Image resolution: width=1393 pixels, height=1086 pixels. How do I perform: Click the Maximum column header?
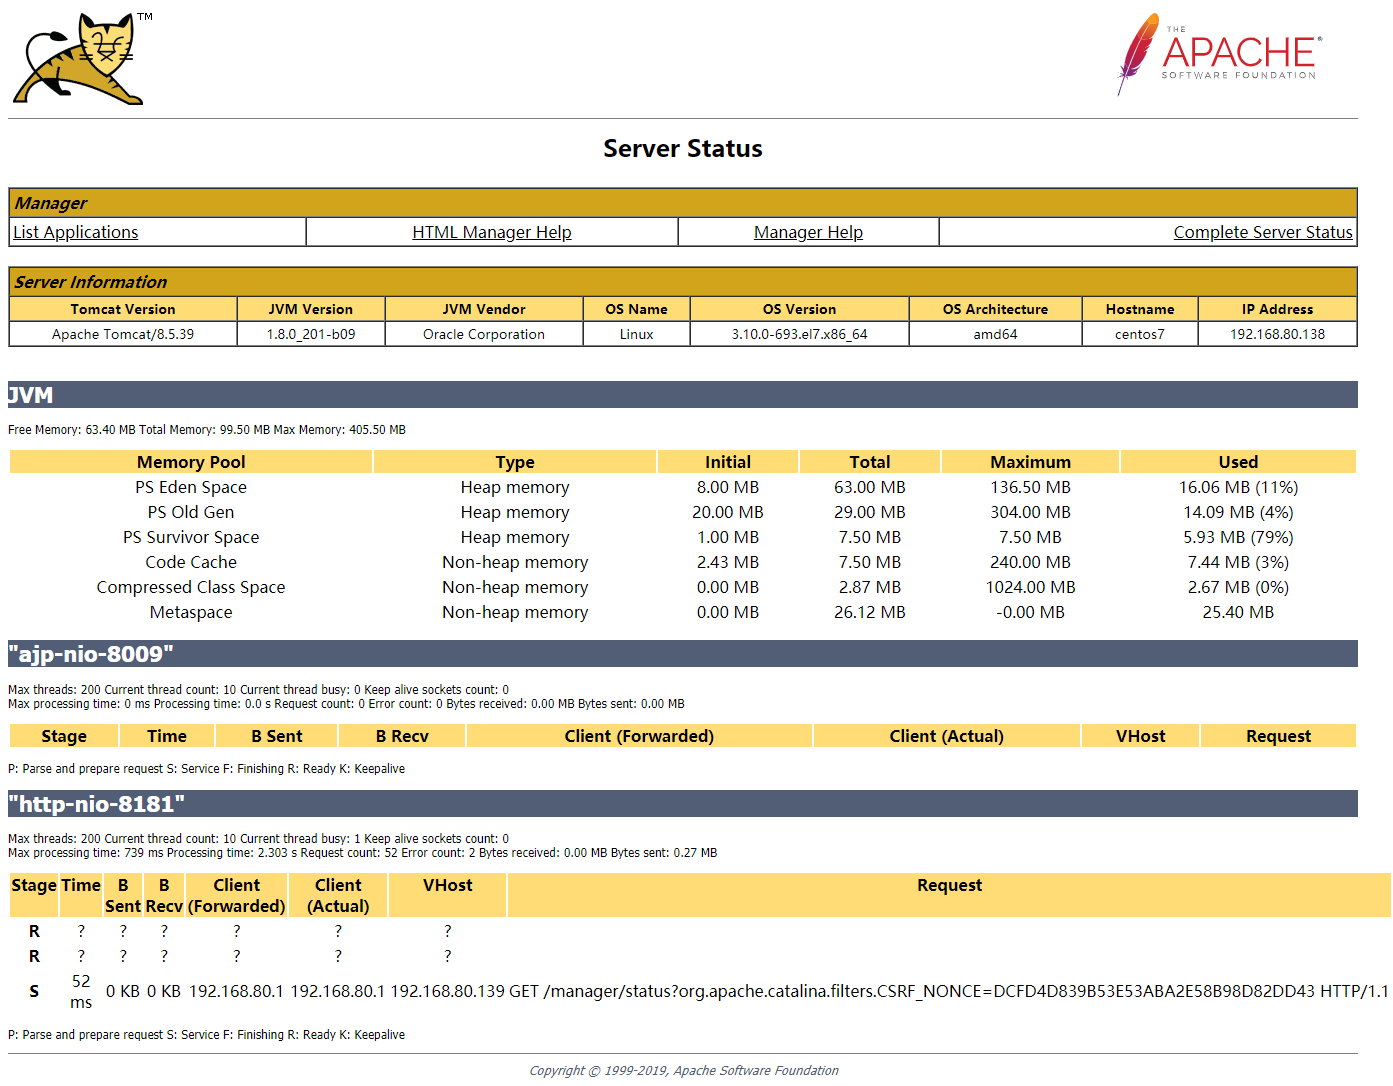point(1030,462)
